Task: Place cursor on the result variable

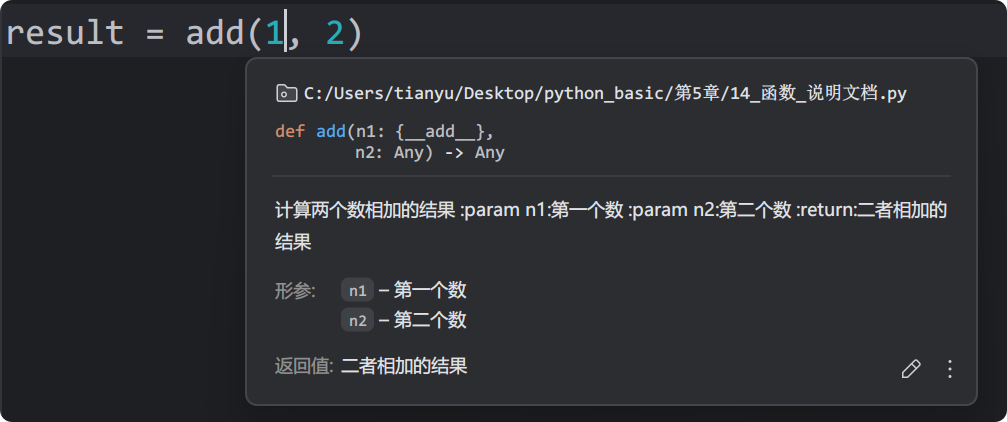Action: [x=64, y=32]
